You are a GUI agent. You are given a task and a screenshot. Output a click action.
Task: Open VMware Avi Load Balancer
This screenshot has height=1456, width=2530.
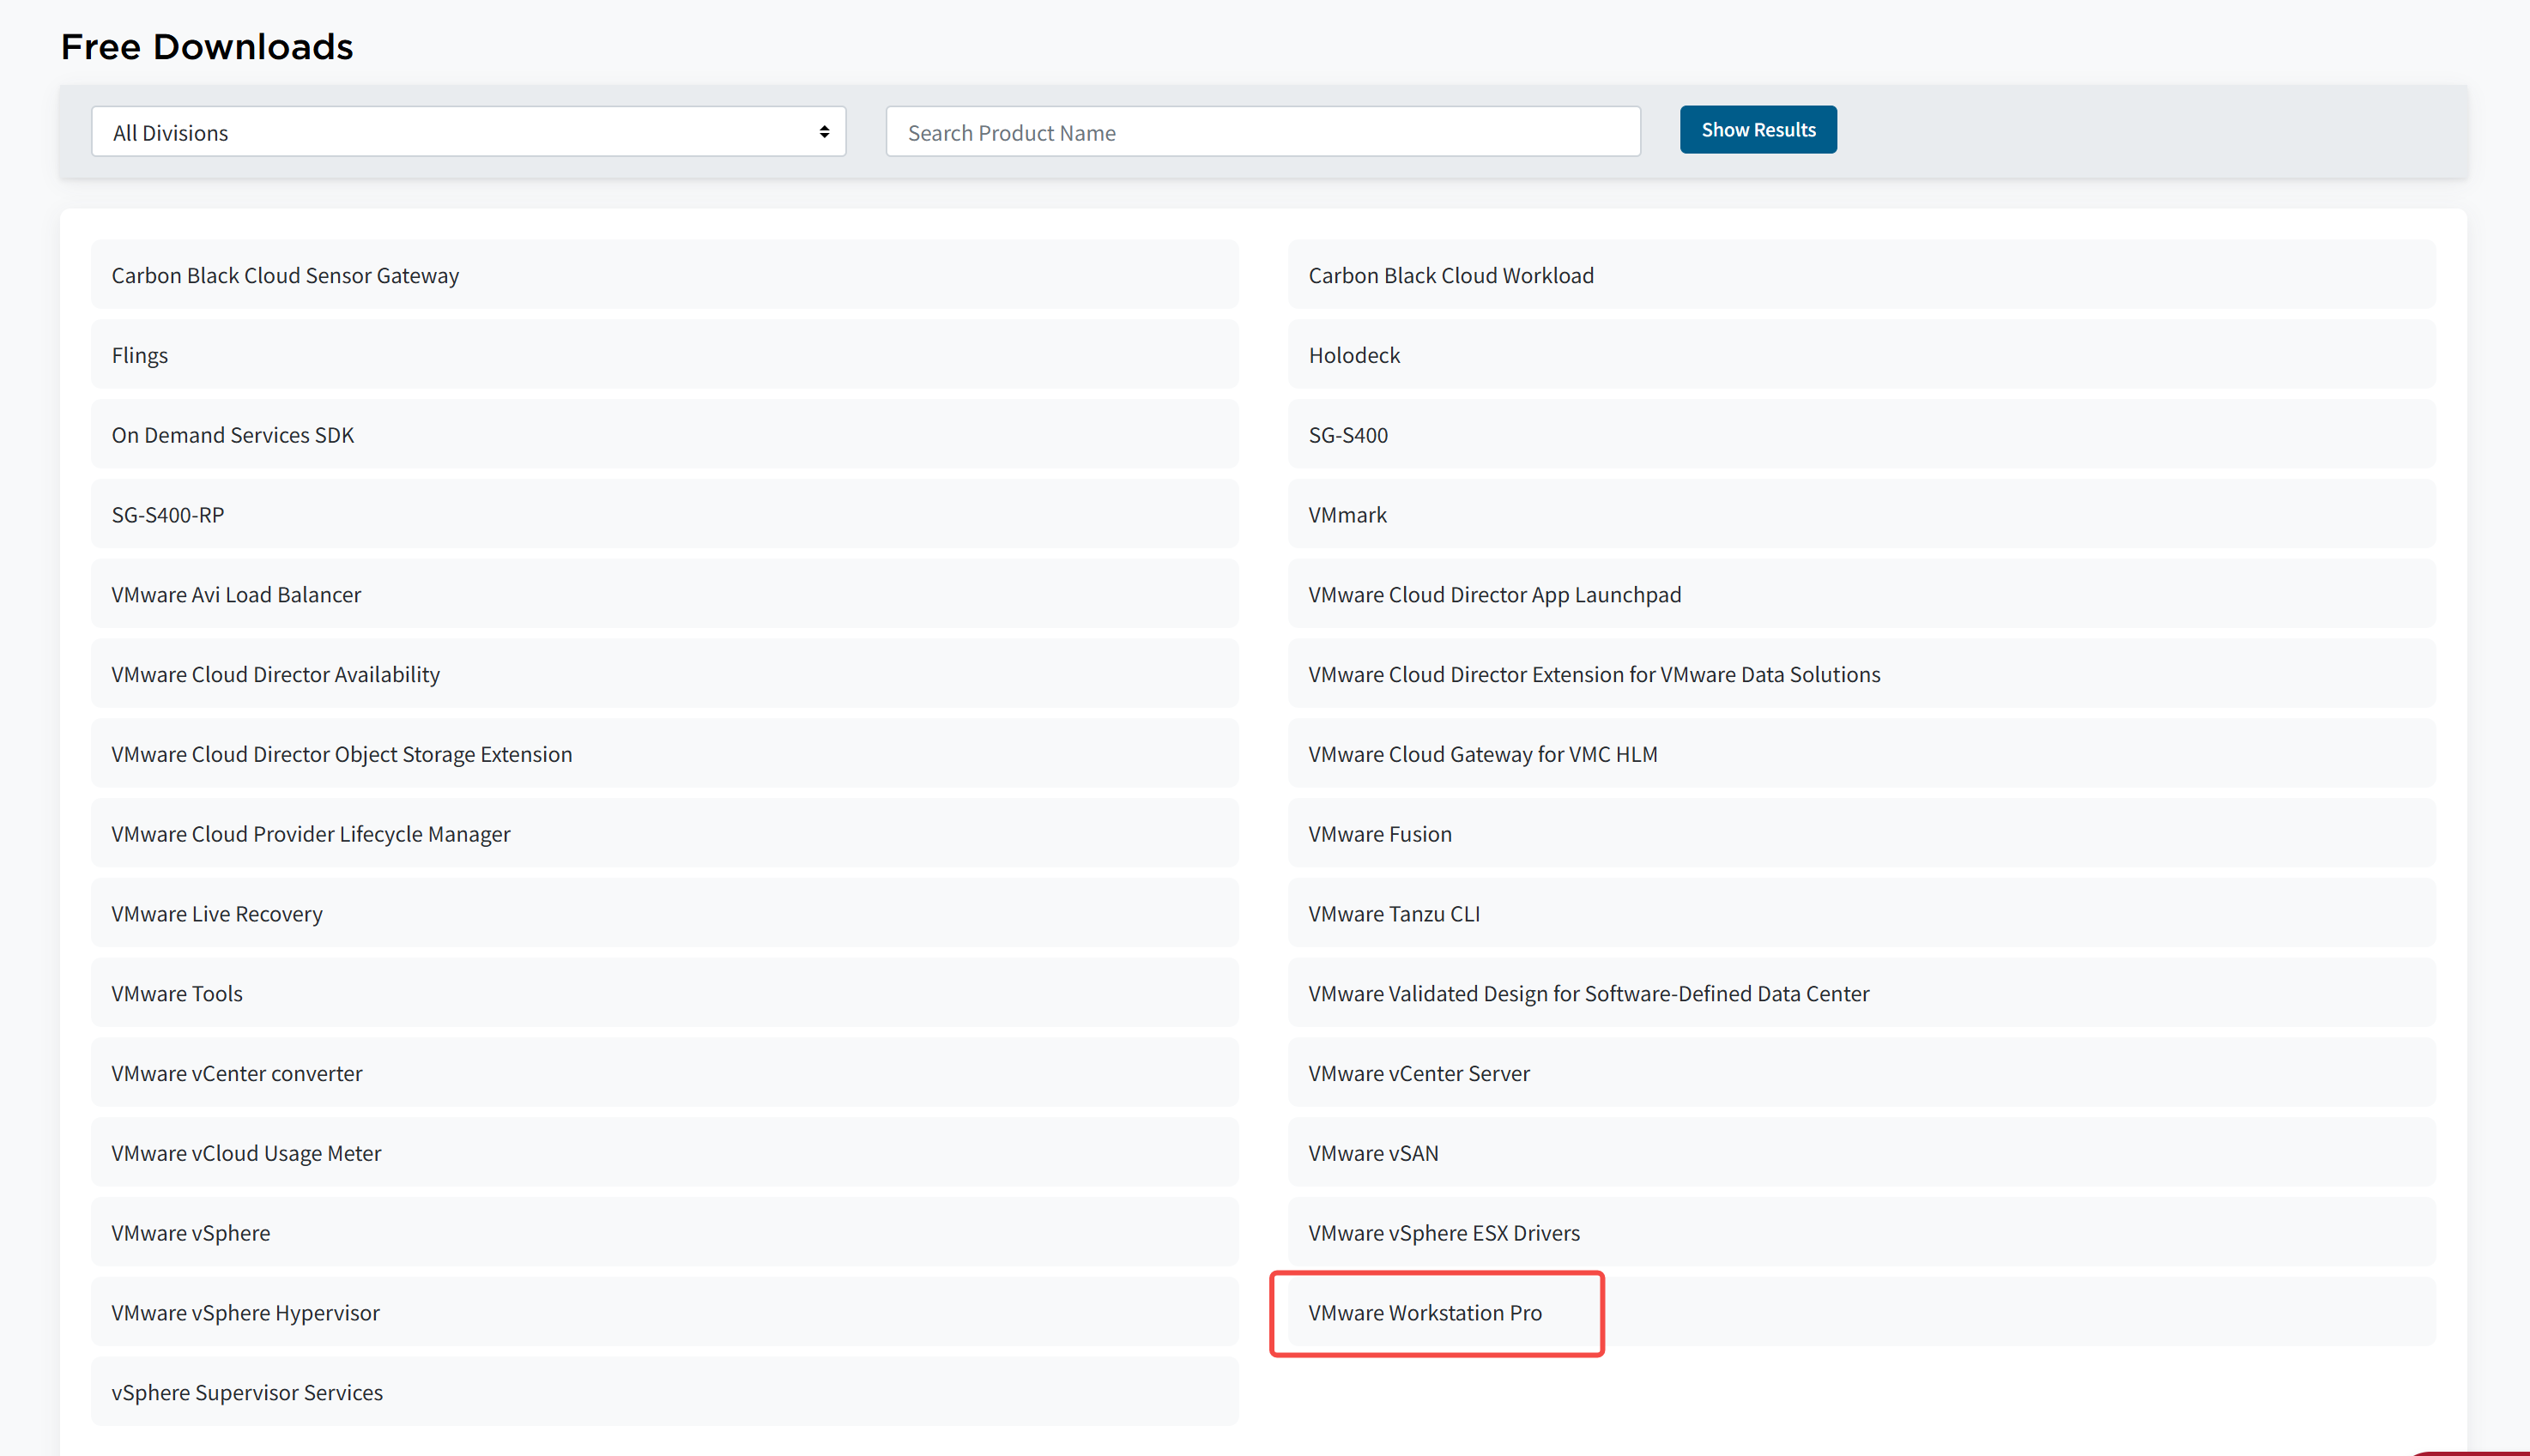[664, 595]
